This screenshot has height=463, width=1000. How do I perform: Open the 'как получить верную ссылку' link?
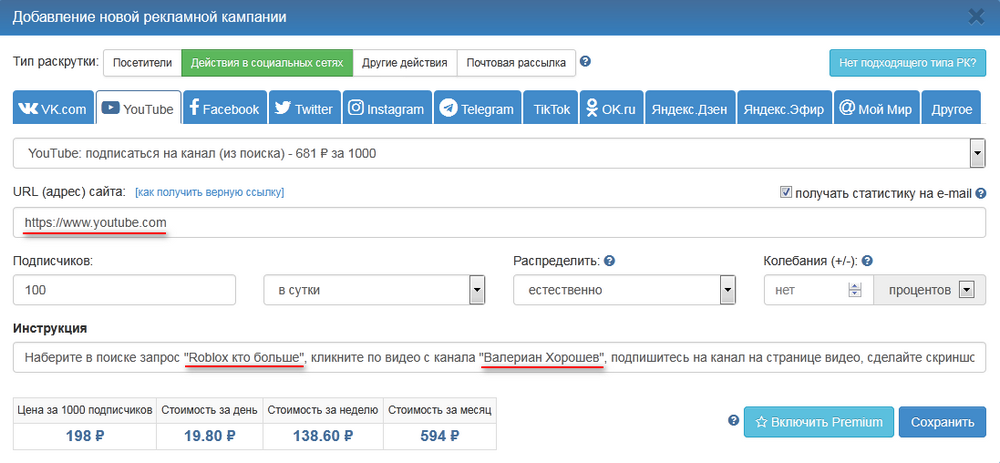click(x=209, y=192)
